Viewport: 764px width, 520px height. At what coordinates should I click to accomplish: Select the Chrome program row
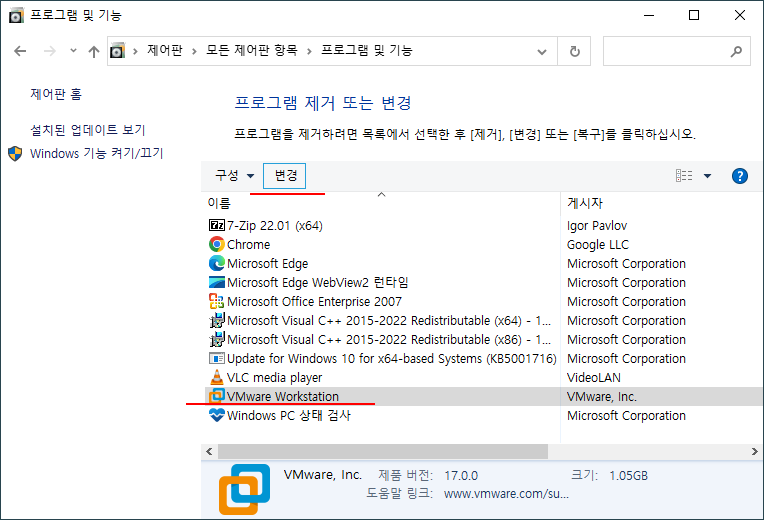pyautogui.click(x=482, y=244)
